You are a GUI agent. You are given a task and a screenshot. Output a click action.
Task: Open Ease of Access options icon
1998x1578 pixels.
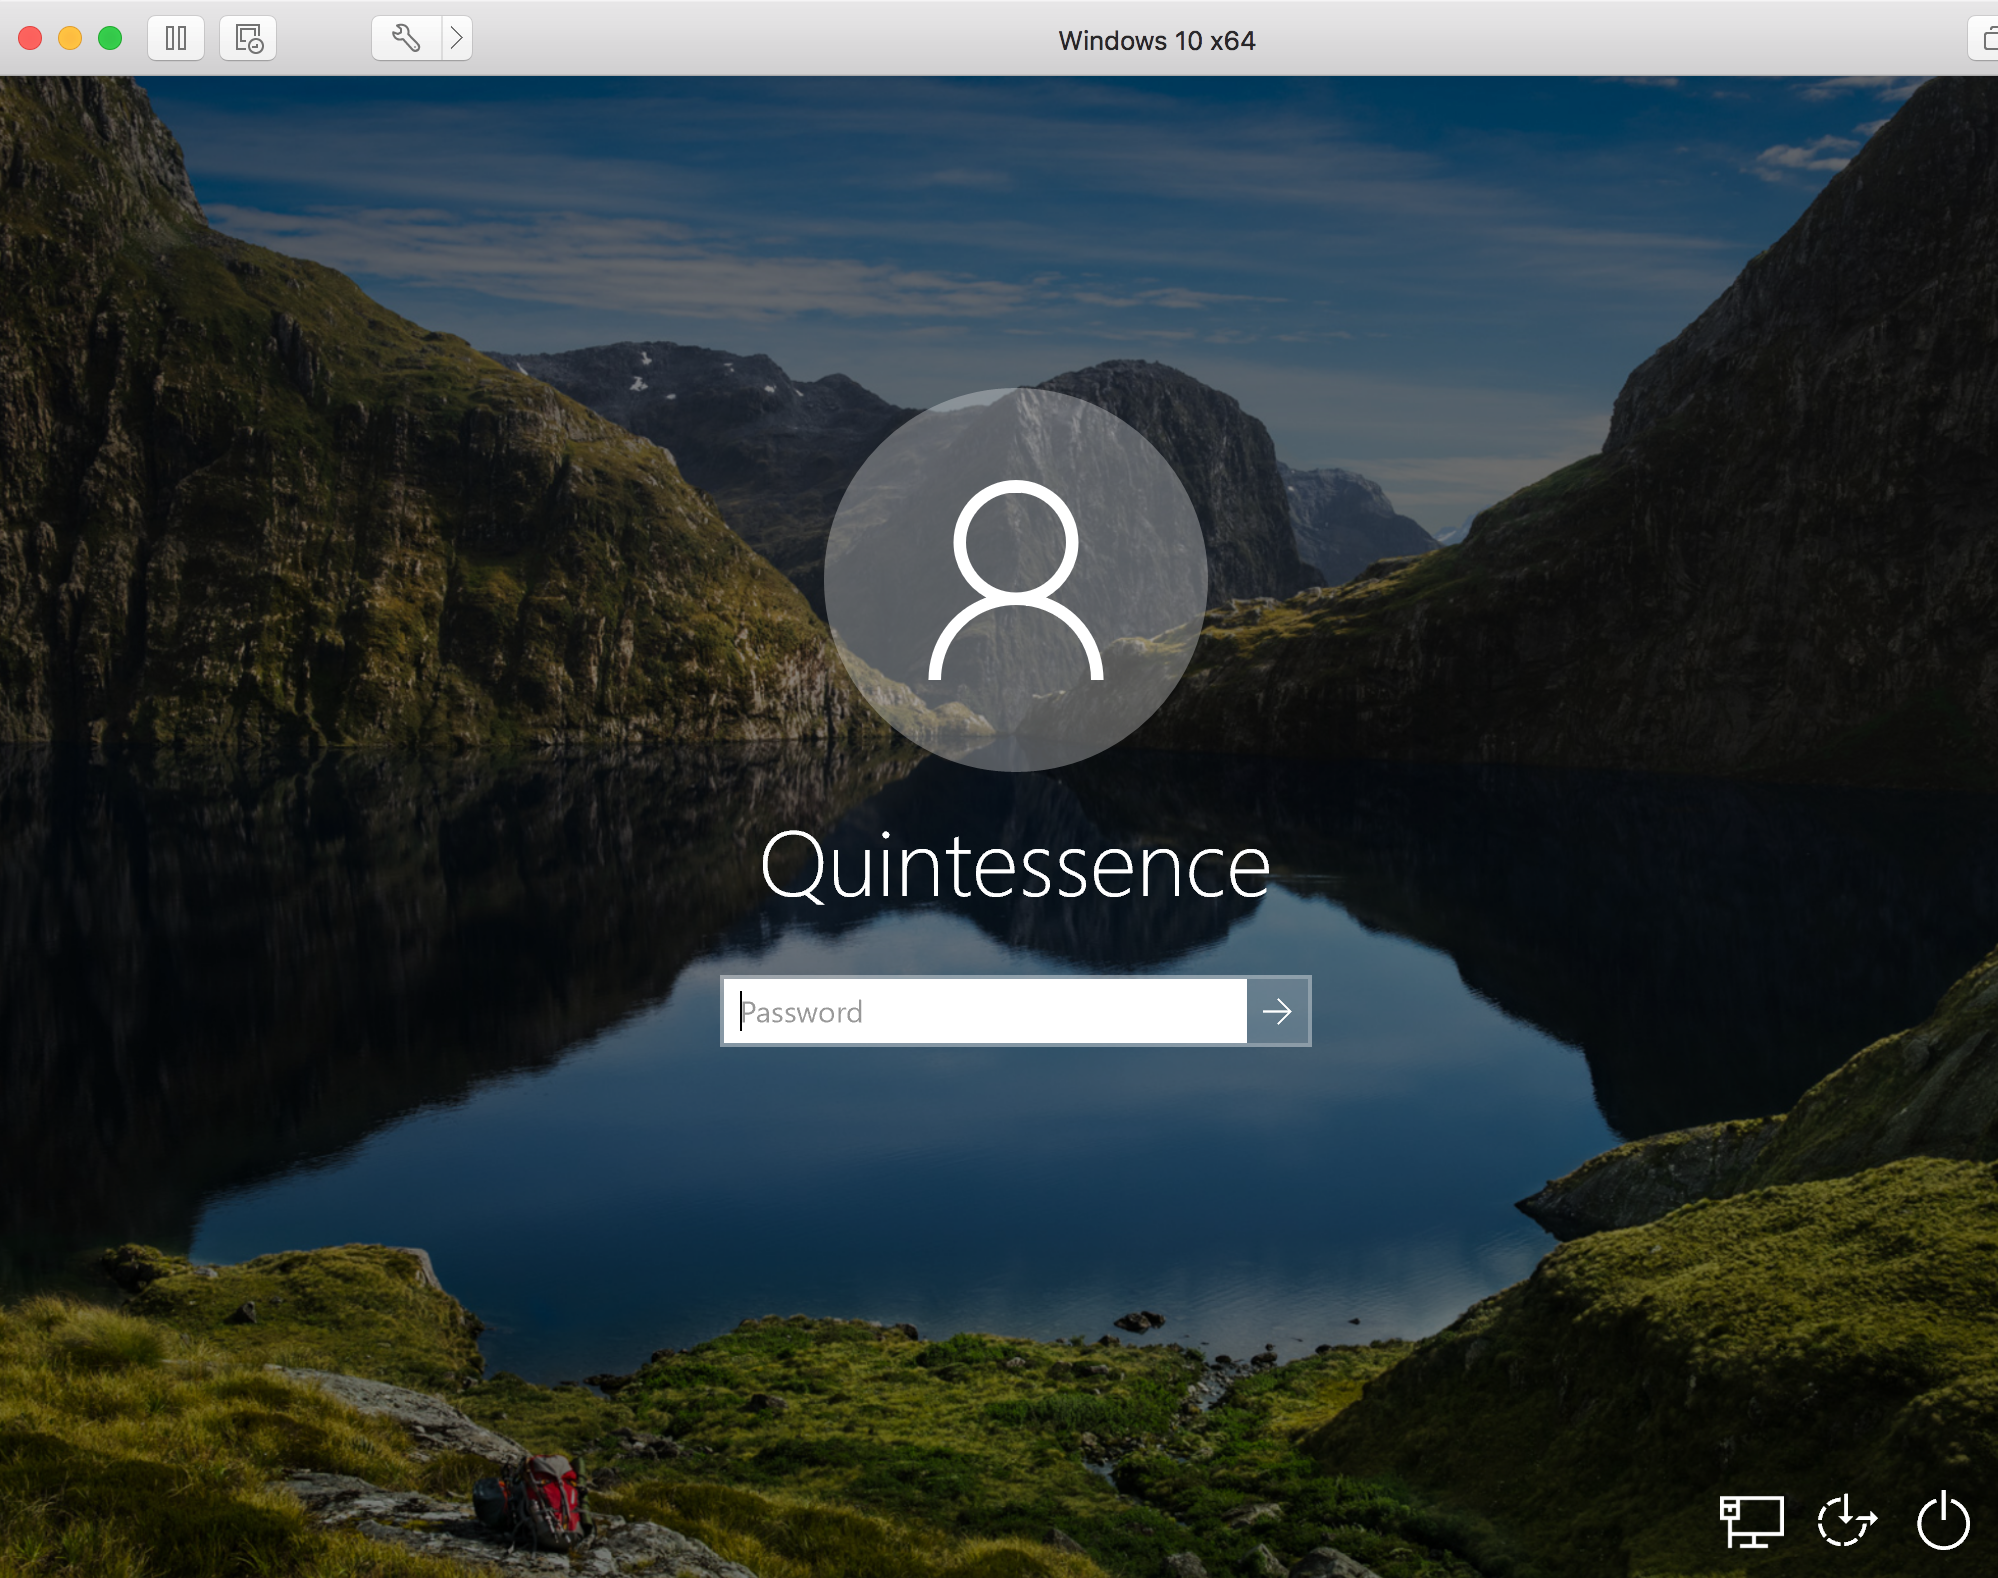click(x=1846, y=1521)
